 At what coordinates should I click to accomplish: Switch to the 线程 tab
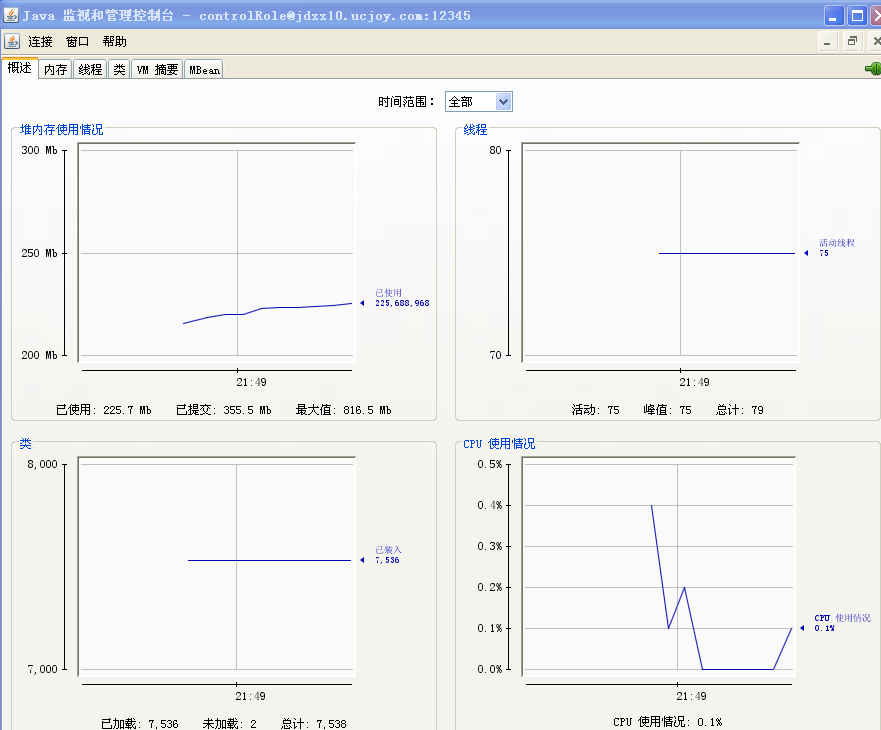pos(90,69)
